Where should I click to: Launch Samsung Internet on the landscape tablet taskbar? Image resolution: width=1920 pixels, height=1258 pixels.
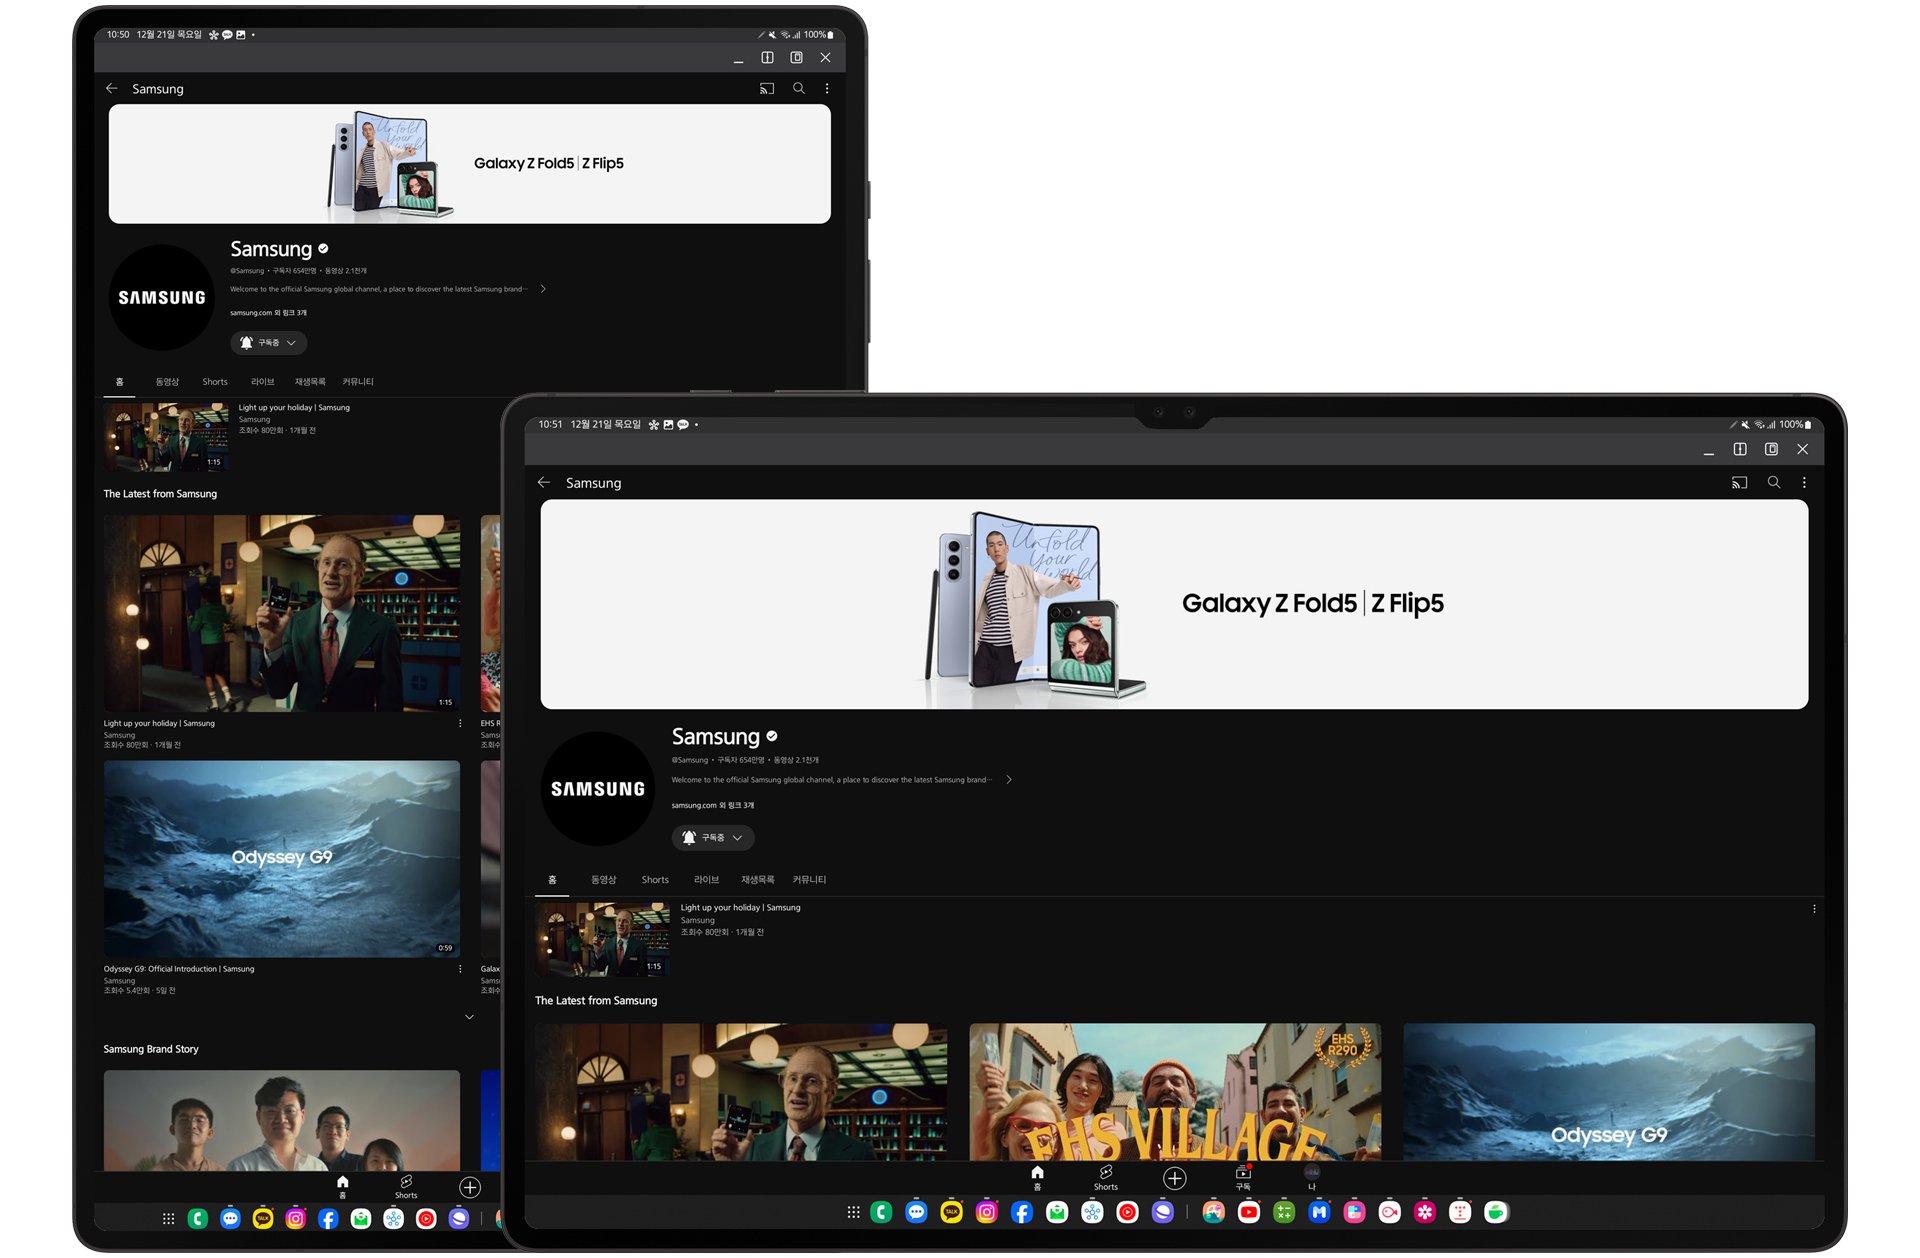pyautogui.click(x=1163, y=1212)
